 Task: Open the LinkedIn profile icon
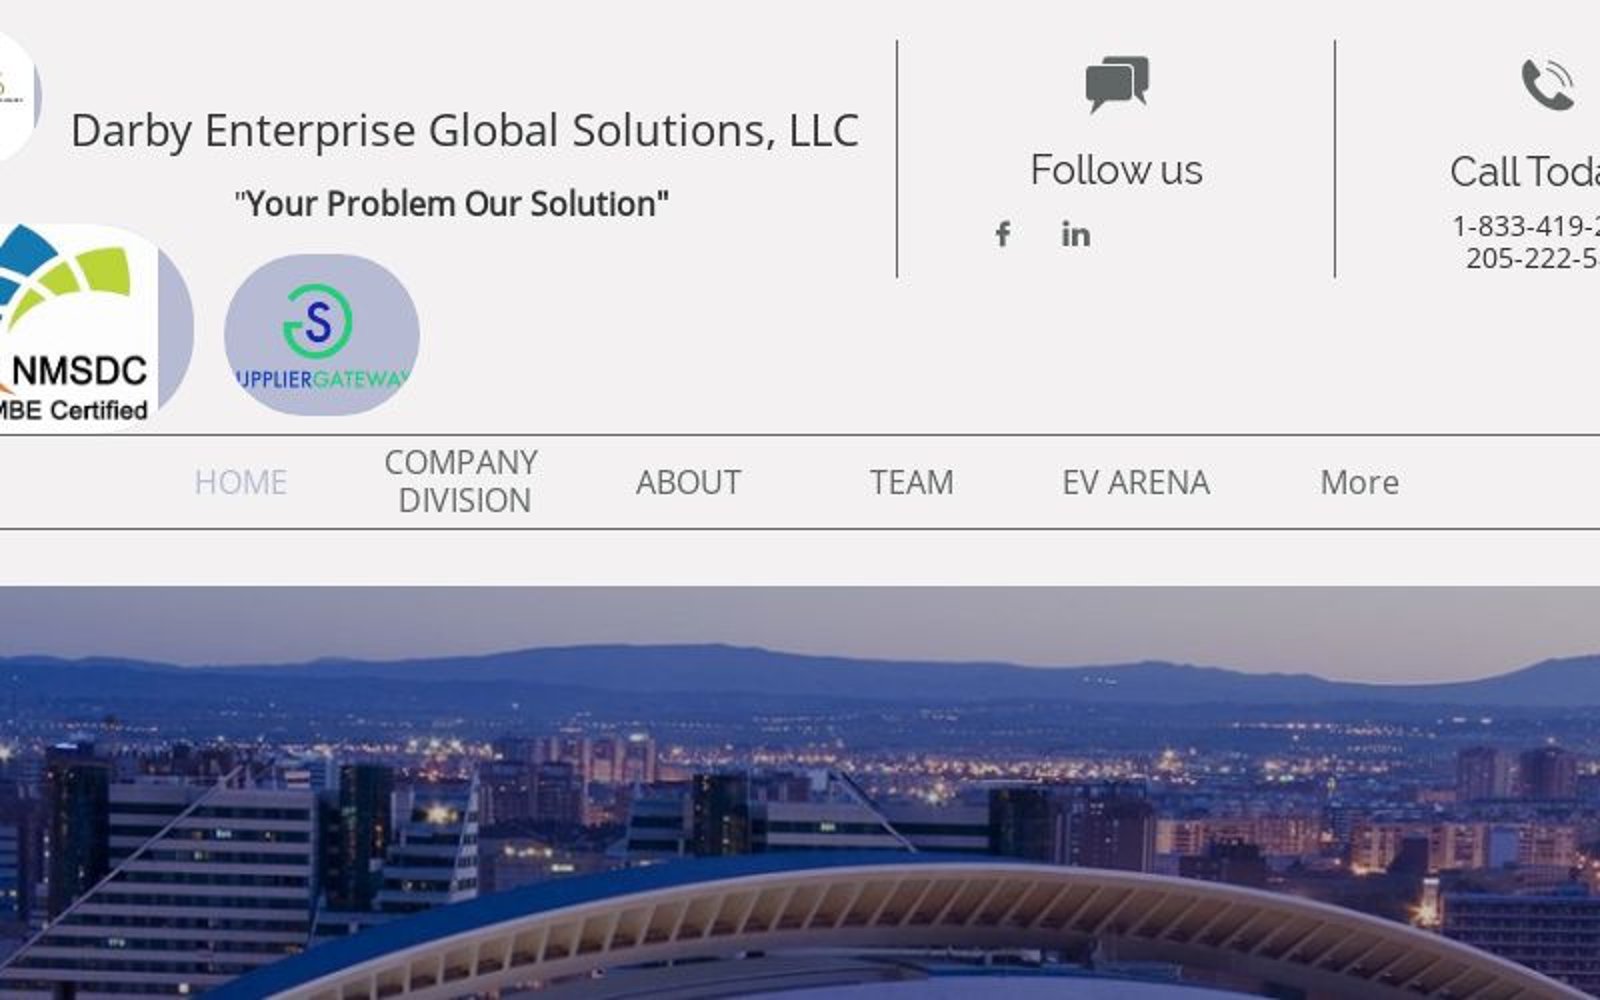tap(1076, 234)
